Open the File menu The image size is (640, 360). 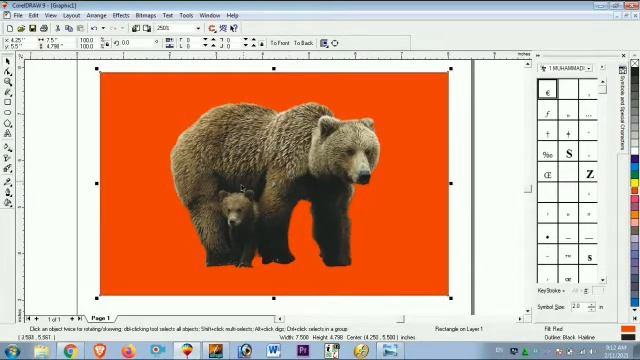click(x=18, y=16)
